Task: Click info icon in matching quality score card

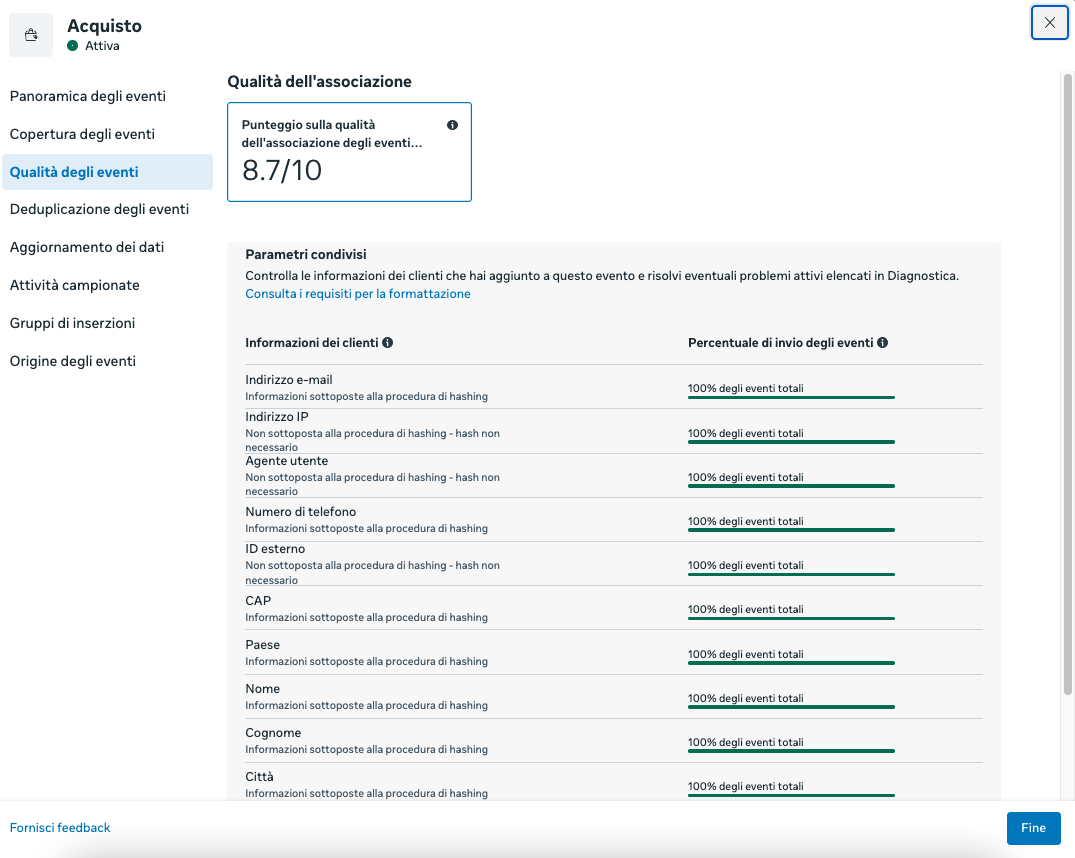Action: point(452,125)
